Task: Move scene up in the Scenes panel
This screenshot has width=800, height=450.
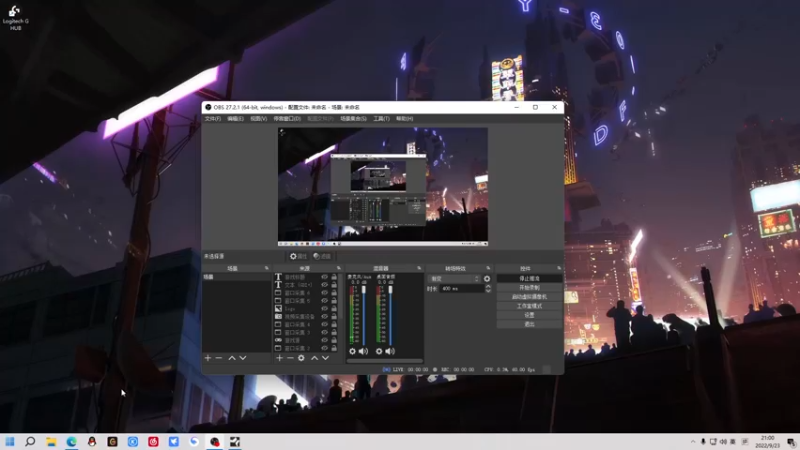Action: click(232, 358)
